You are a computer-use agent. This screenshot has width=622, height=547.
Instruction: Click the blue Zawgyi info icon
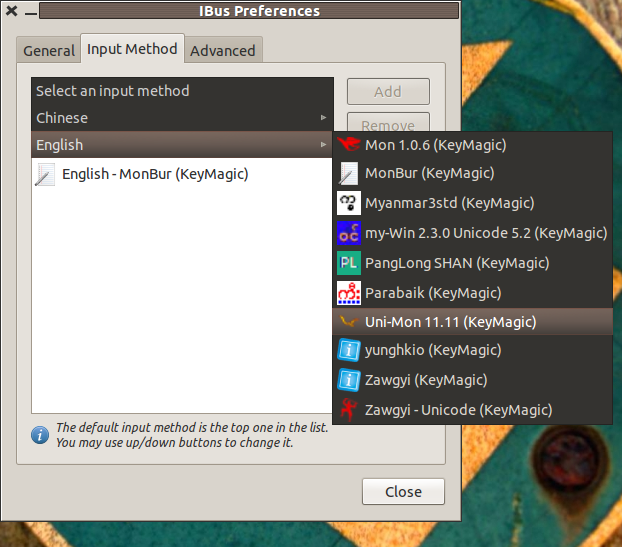click(348, 380)
